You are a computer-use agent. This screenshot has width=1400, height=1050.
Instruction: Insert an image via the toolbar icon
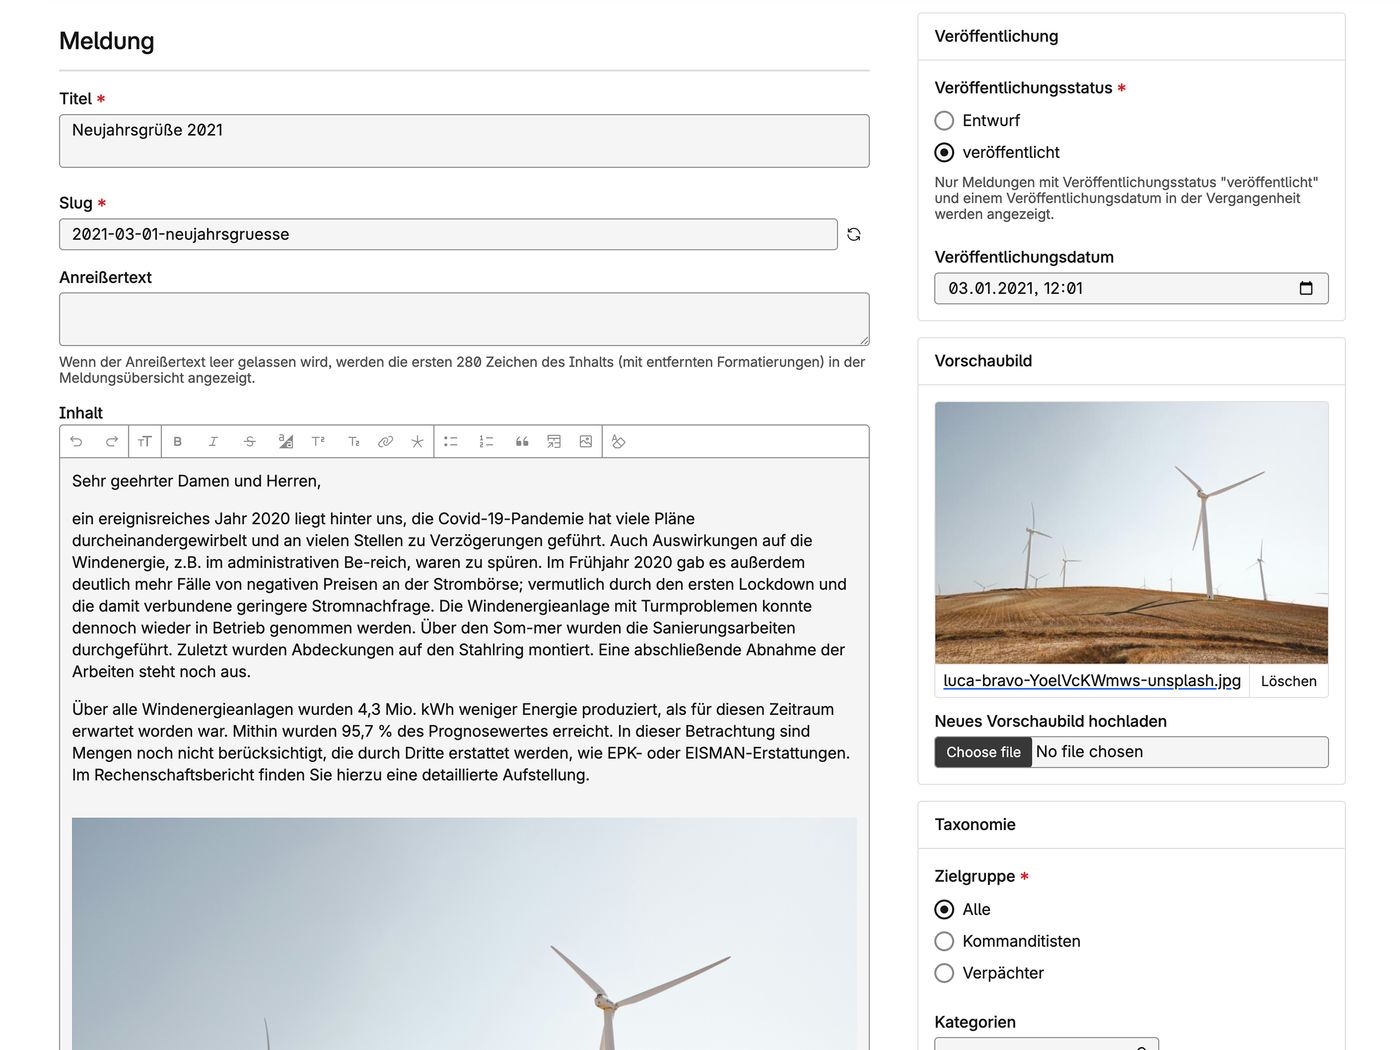586,441
